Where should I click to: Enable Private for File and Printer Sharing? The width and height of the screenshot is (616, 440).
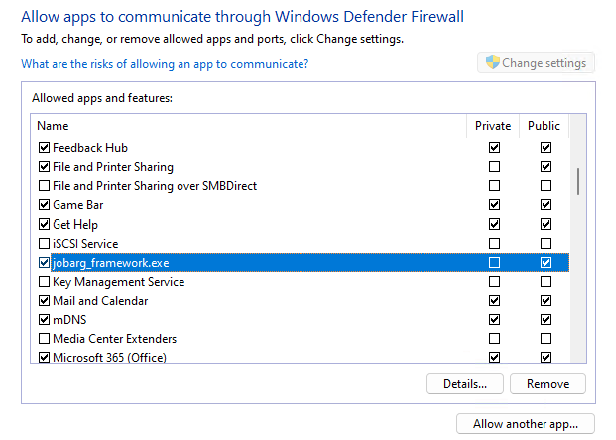pos(494,167)
